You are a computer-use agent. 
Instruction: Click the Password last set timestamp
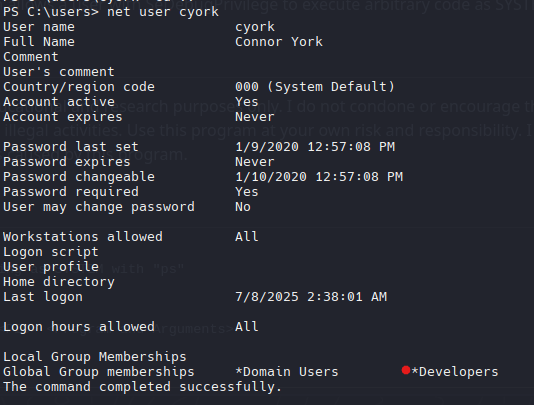click(x=315, y=147)
